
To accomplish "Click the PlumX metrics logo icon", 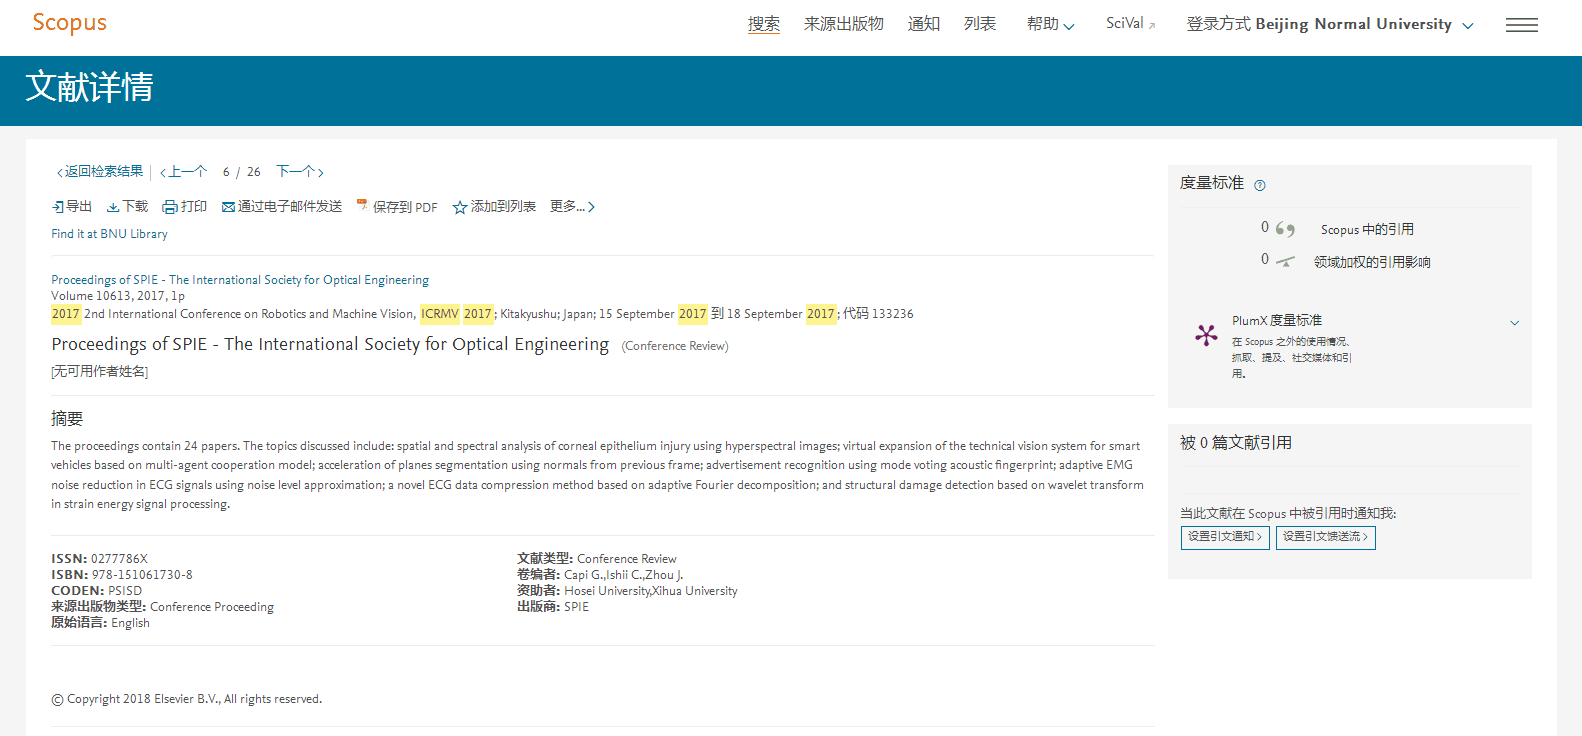I will [x=1206, y=335].
